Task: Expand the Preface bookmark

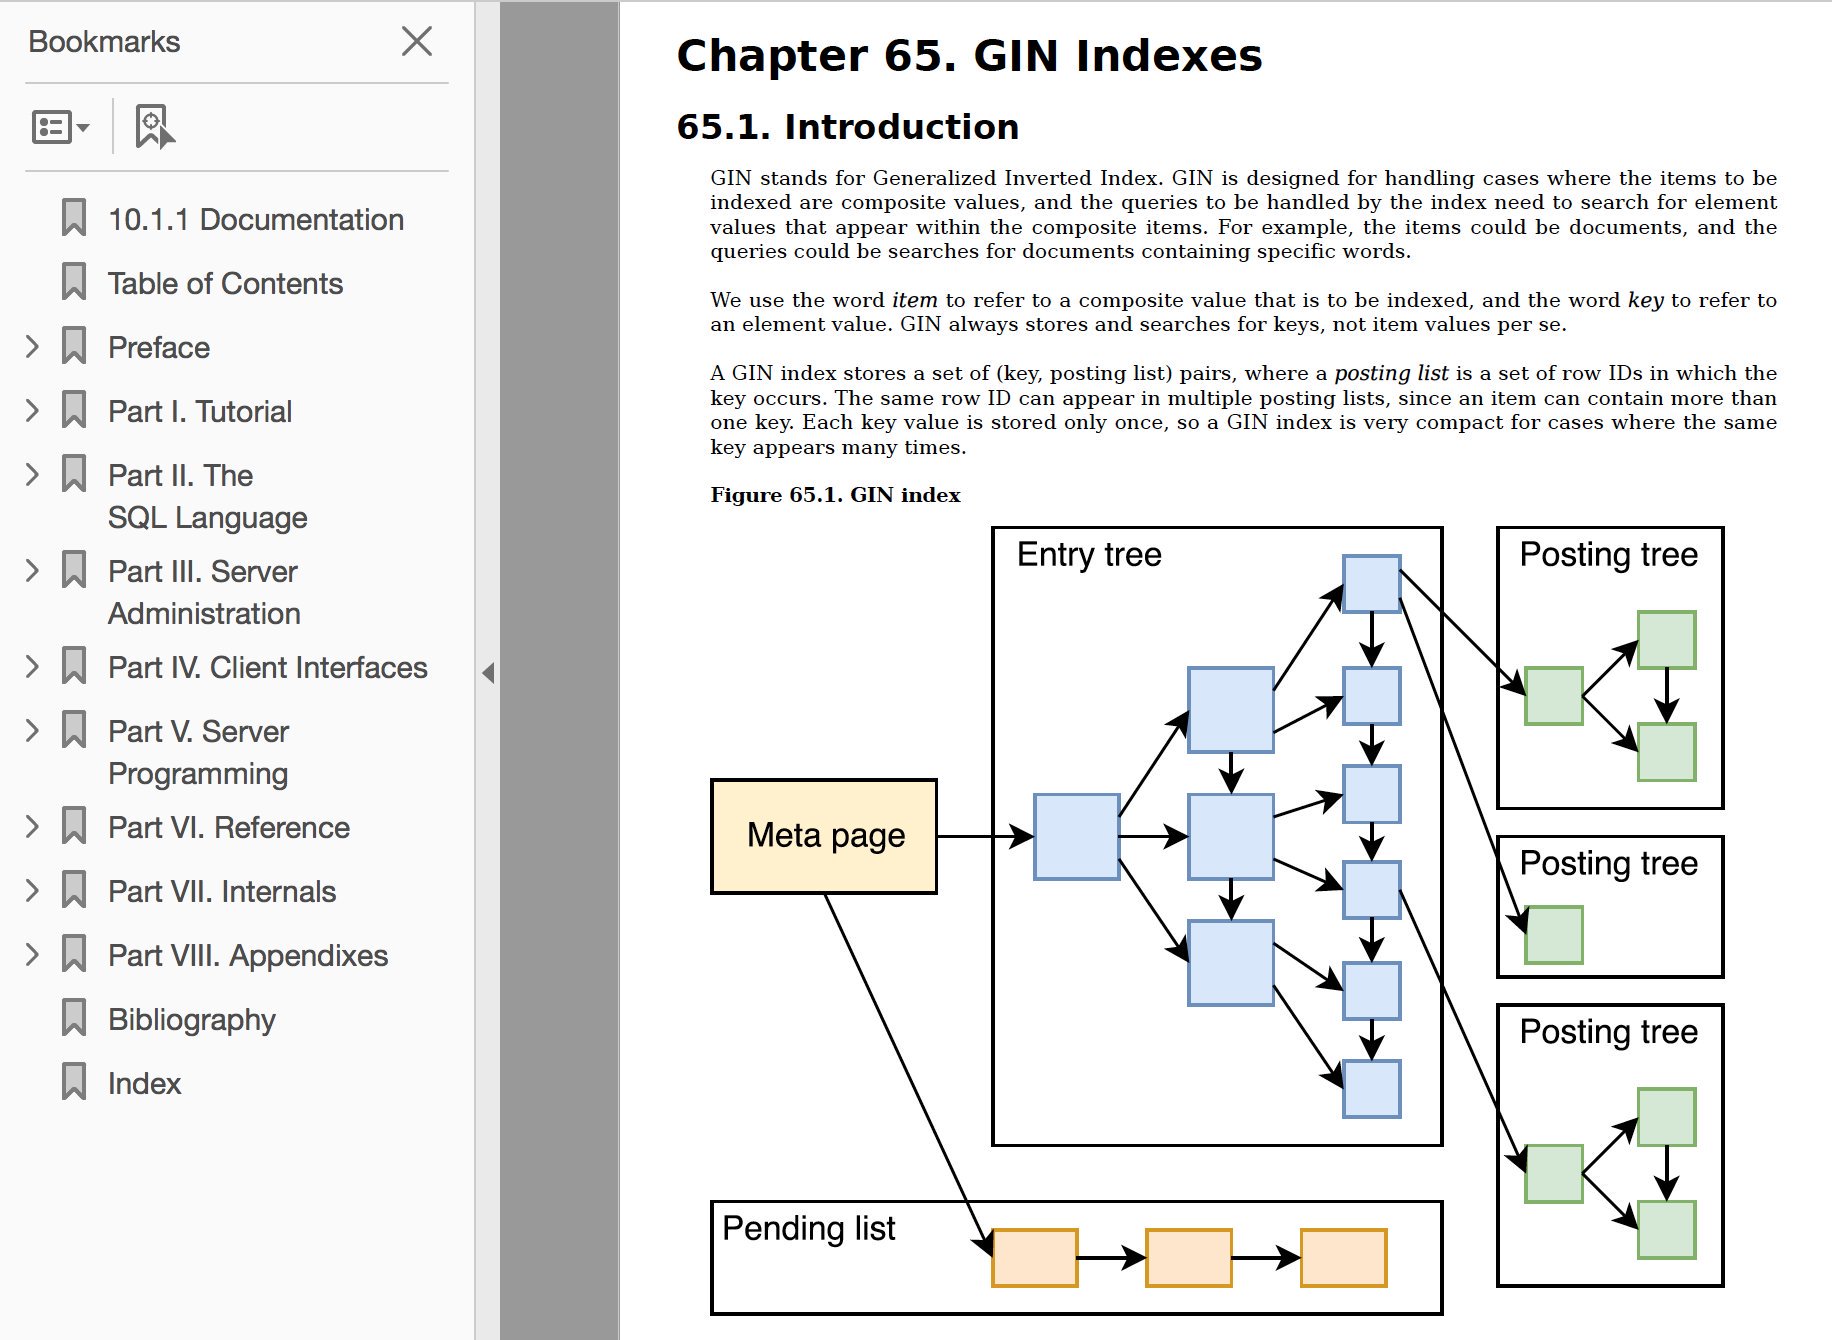Action: coord(32,347)
